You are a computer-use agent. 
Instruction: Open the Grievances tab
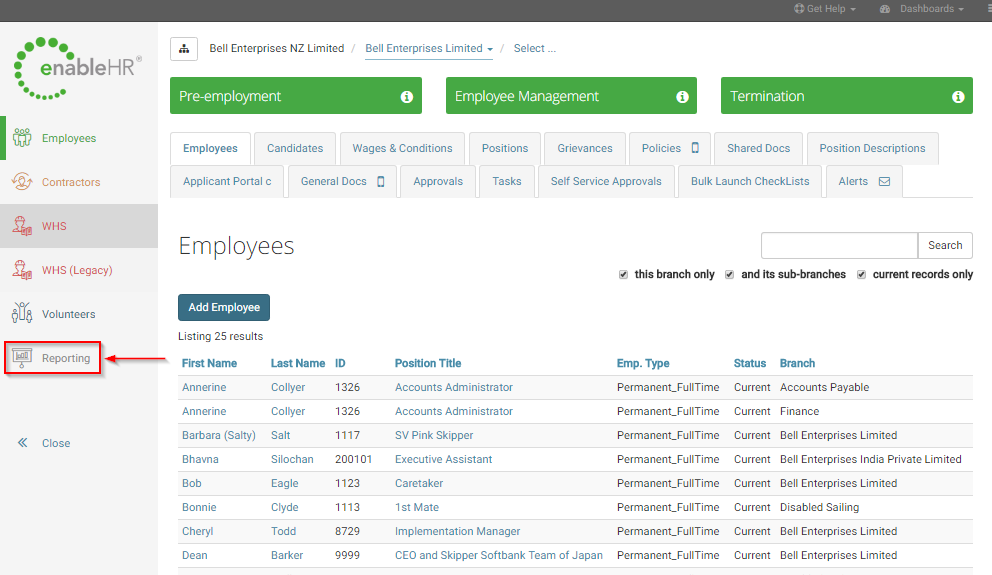[x=585, y=148]
